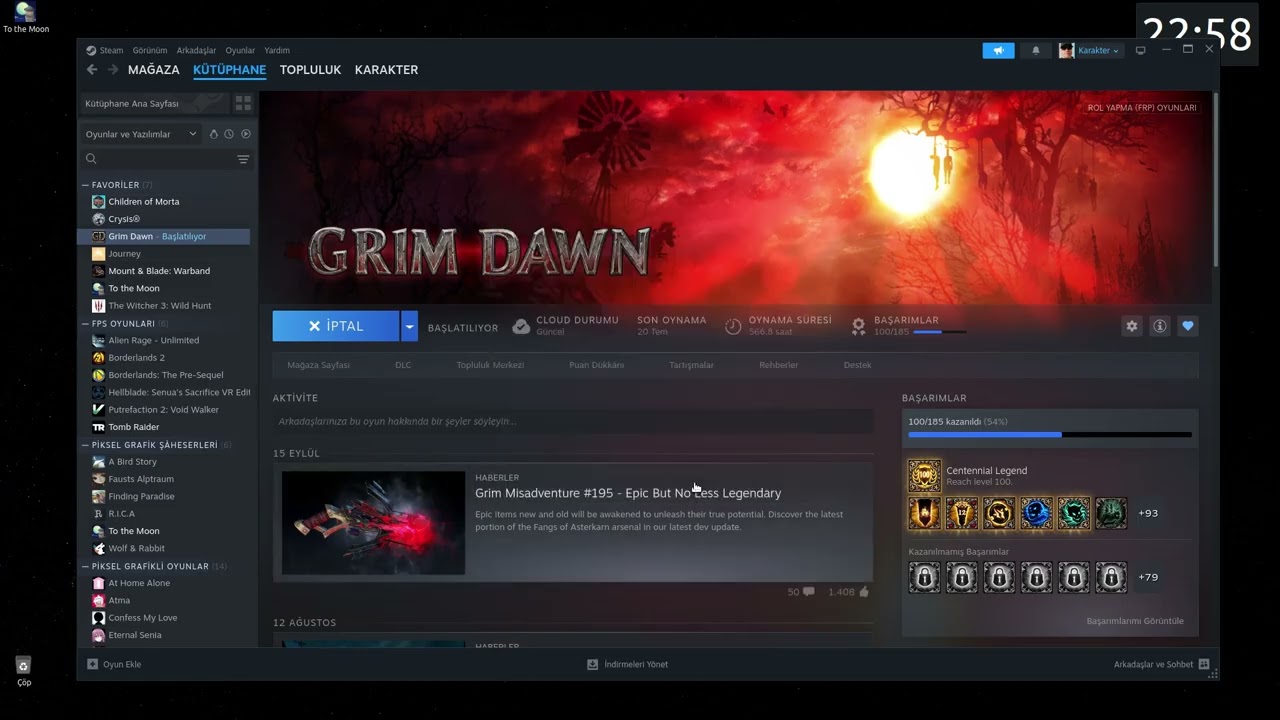Open the notifications bell icon
Viewport: 1280px width, 720px height.
[x=1036, y=50]
